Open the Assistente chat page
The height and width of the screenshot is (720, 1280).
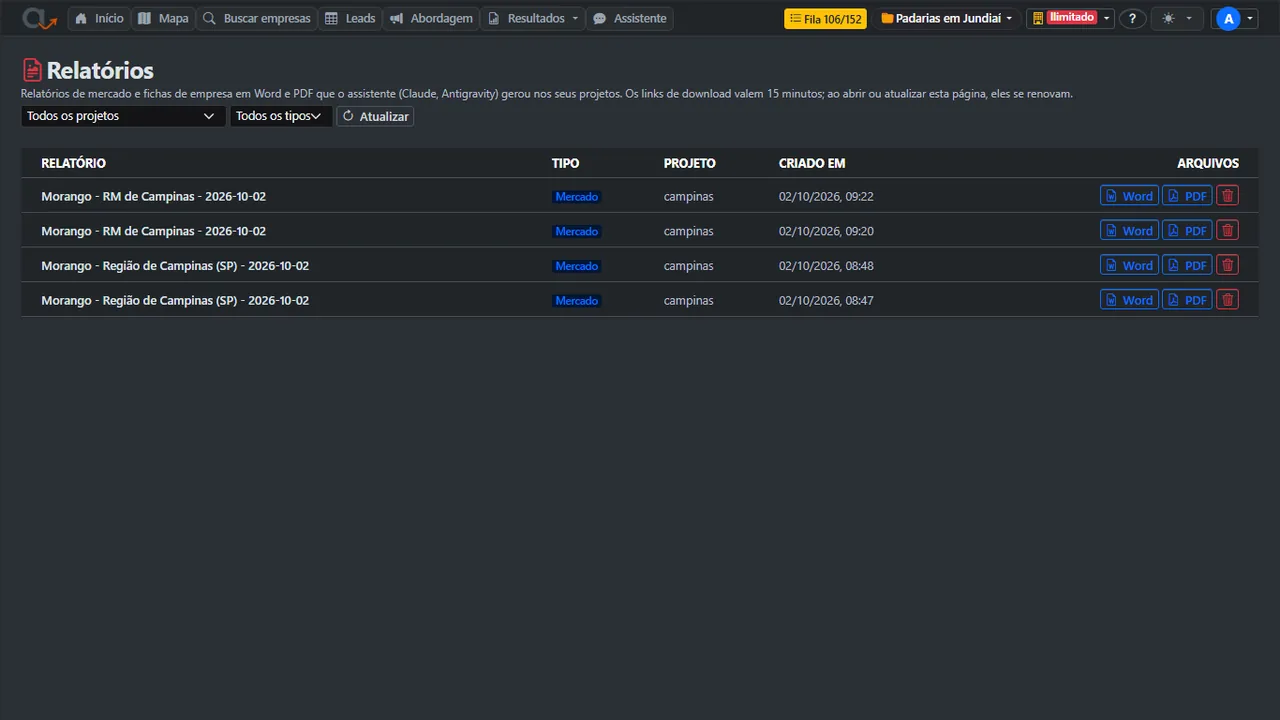click(x=629, y=18)
